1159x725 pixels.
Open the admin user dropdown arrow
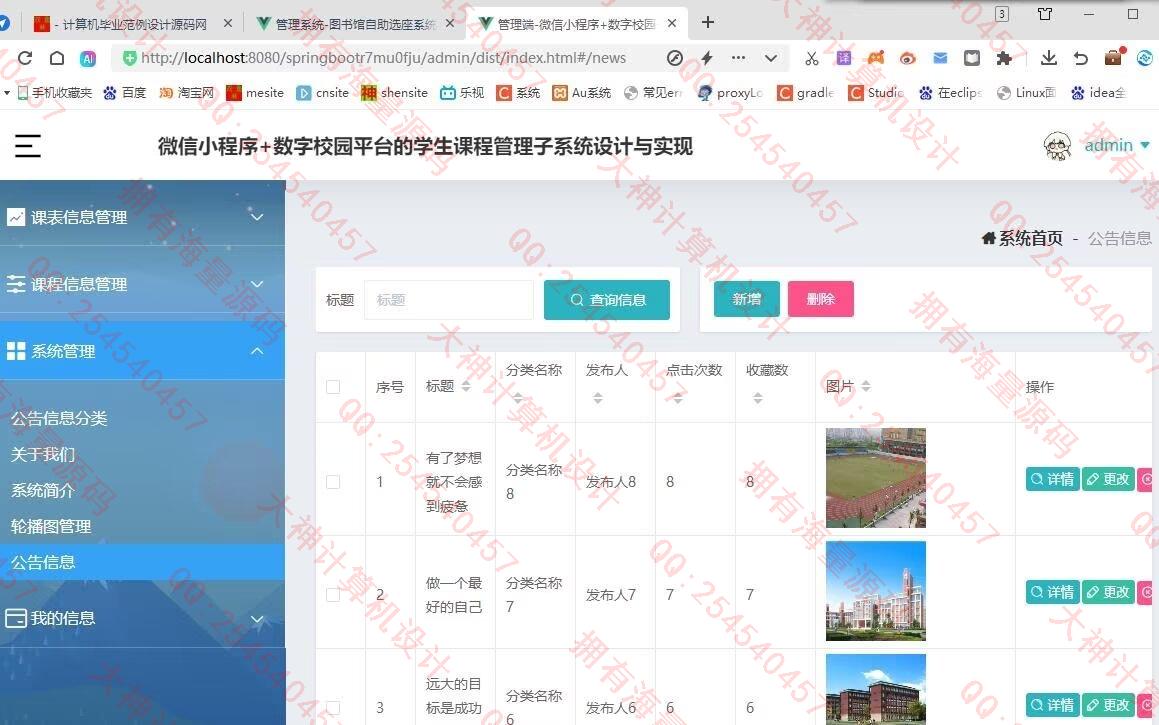click(1145, 146)
